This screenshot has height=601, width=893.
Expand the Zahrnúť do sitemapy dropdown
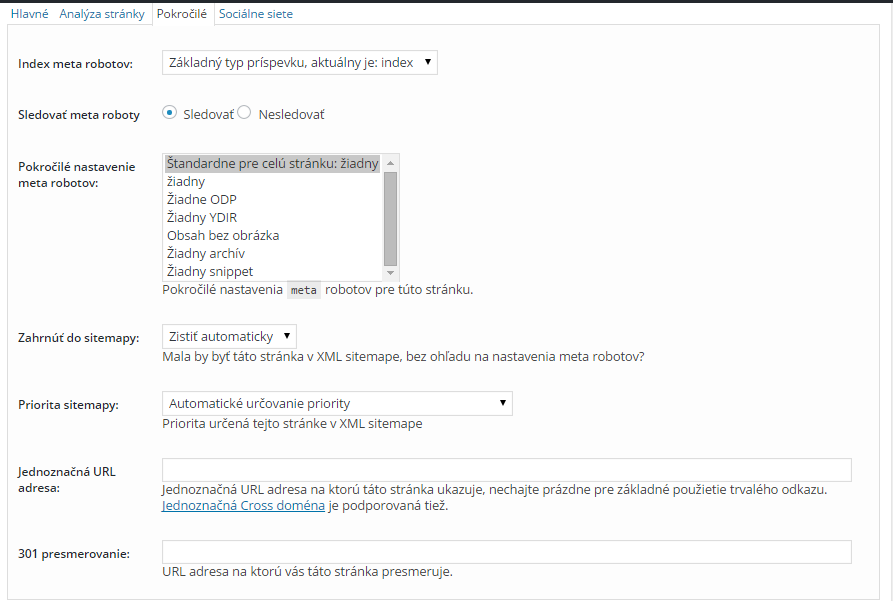(x=229, y=337)
